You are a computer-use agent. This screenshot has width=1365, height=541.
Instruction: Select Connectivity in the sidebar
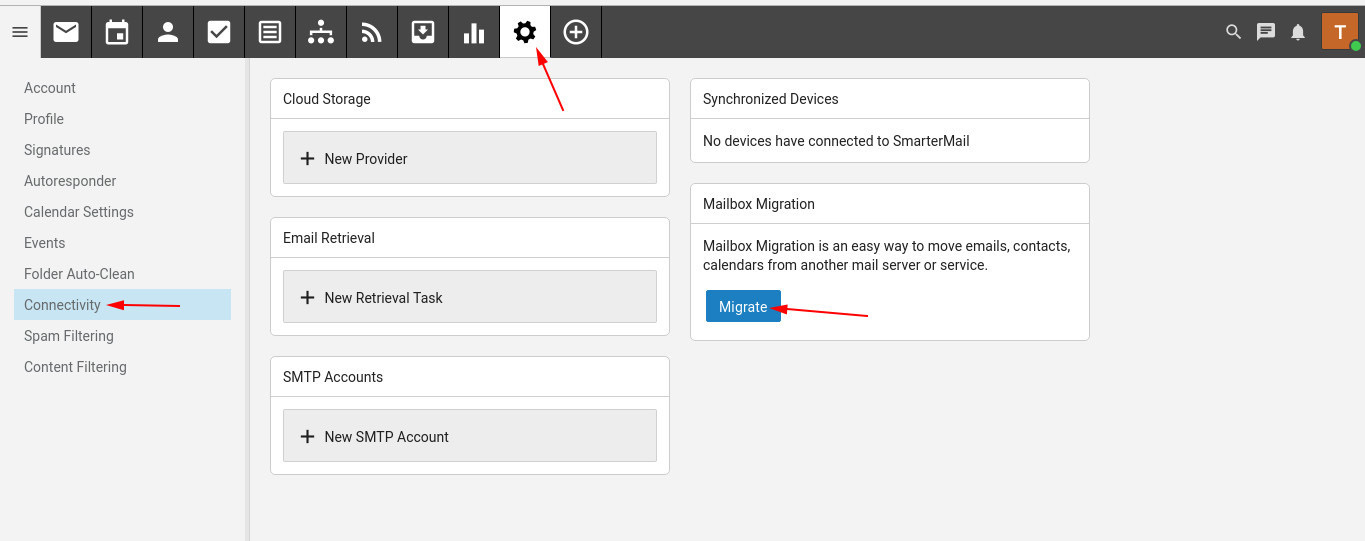pos(62,305)
